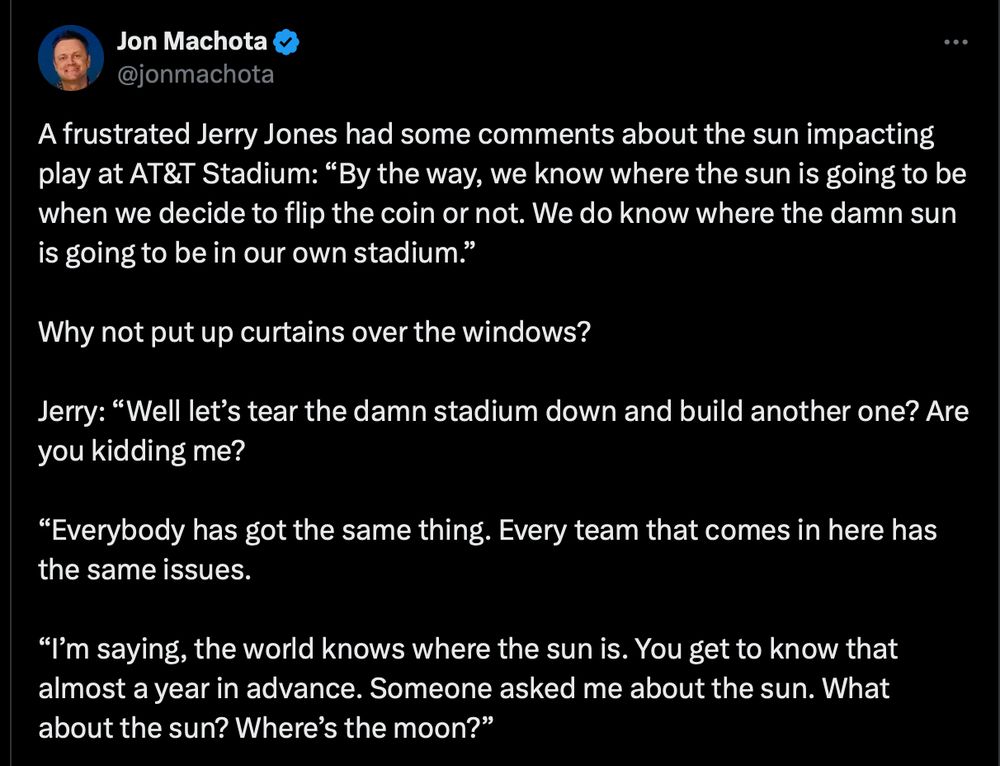The image size is (1000, 766).
Task: Tap the blue check icon for verification info
Action: tap(287, 41)
